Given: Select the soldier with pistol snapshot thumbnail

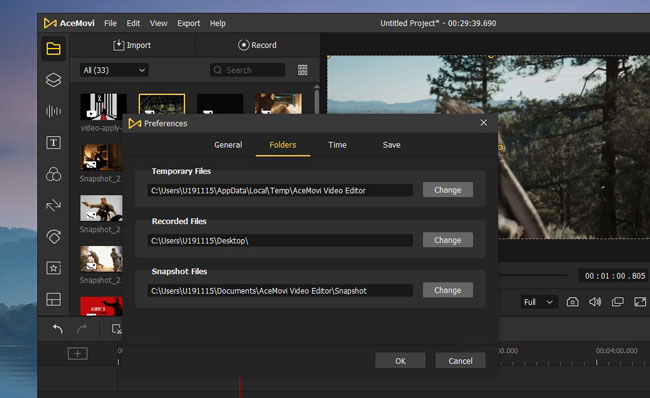Looking at the screenshot, I should [101, 208].
